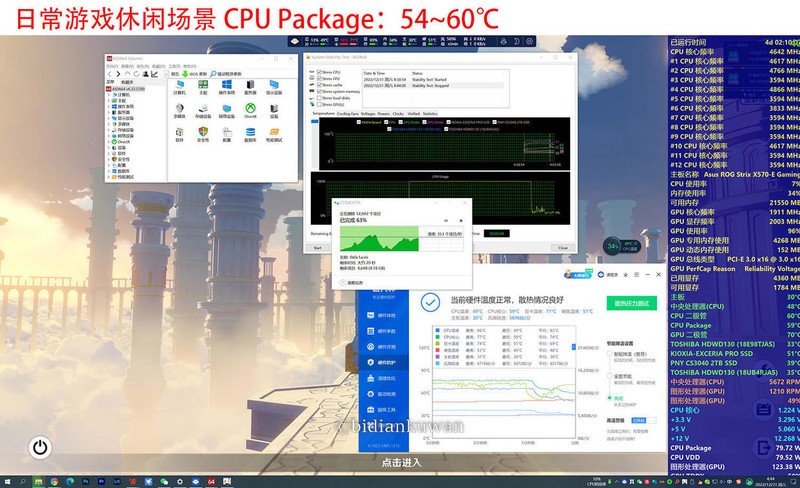Expand DirectX node in AIDA64 tree
Viewport: 800px width, 488px height.
[x=108, y=142]
